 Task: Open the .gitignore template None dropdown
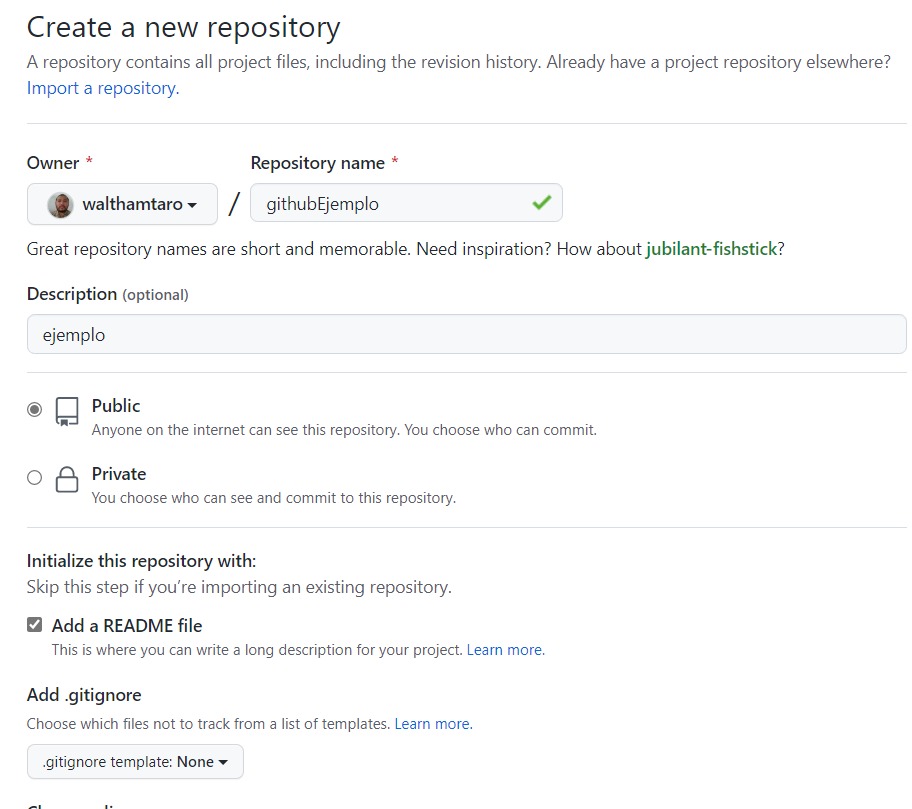tap(135, 761)
